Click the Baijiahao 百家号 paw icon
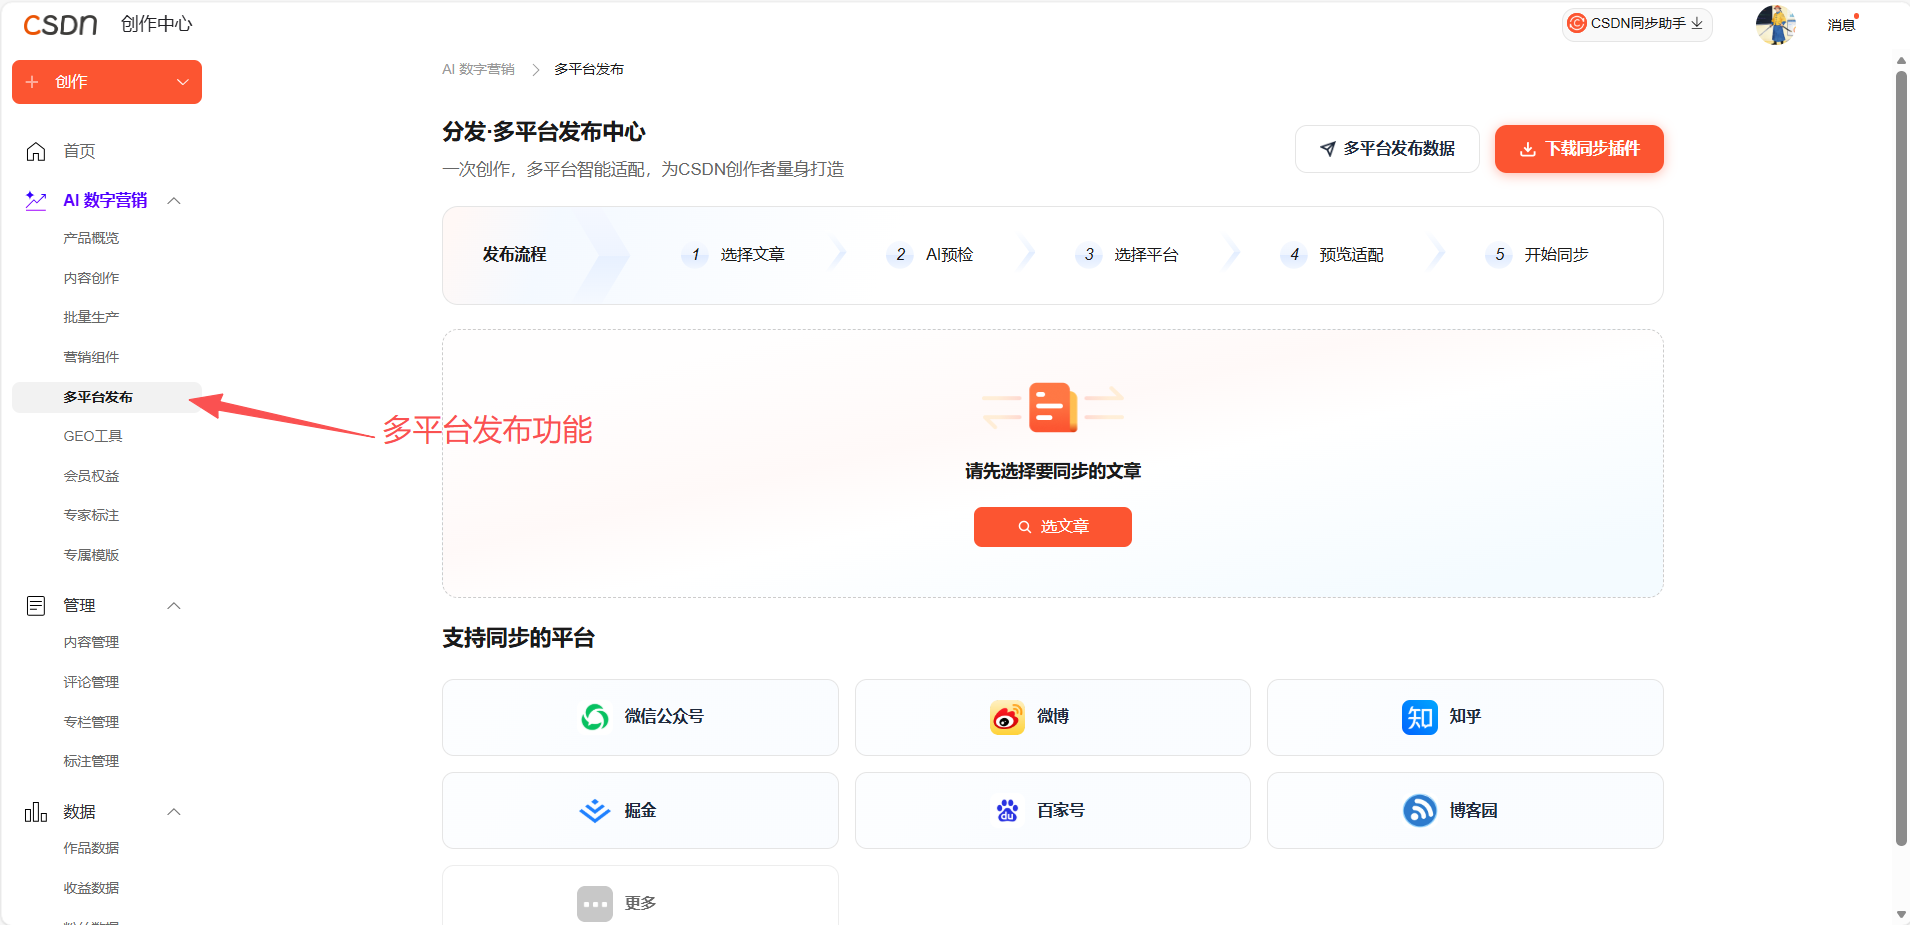This screenshot has height=925, width=1910. 1007,811
